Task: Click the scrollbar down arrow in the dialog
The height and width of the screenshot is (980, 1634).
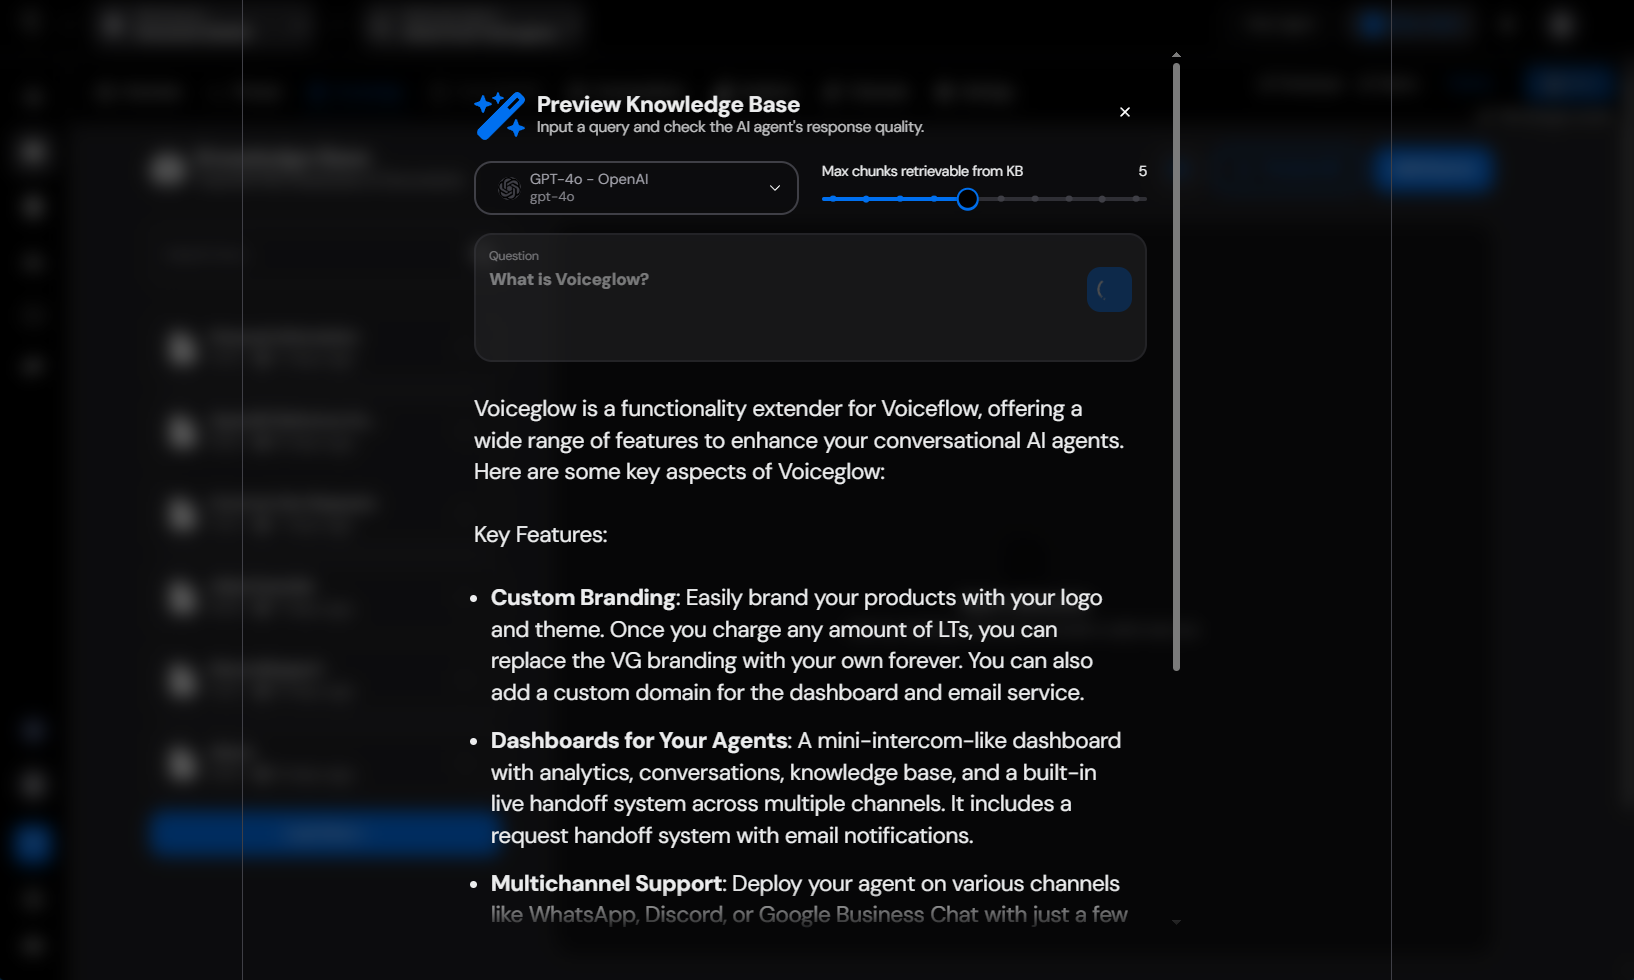Action: pos(1176,922)
